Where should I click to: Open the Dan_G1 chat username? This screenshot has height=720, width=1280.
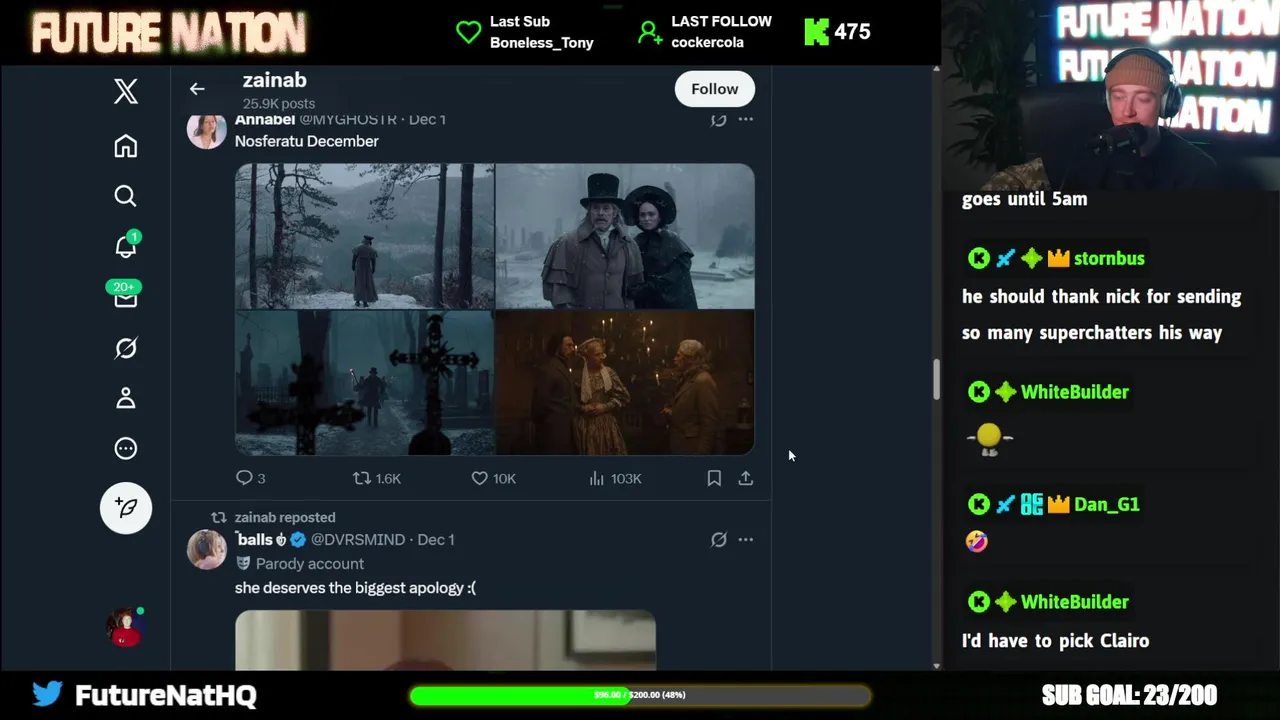pos(1106,504)
